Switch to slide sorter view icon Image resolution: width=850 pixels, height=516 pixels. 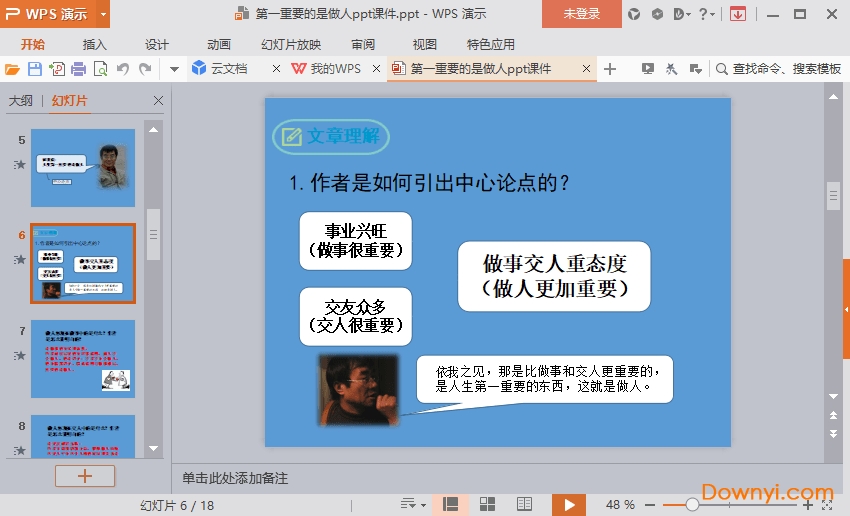(x=488, y=504)
